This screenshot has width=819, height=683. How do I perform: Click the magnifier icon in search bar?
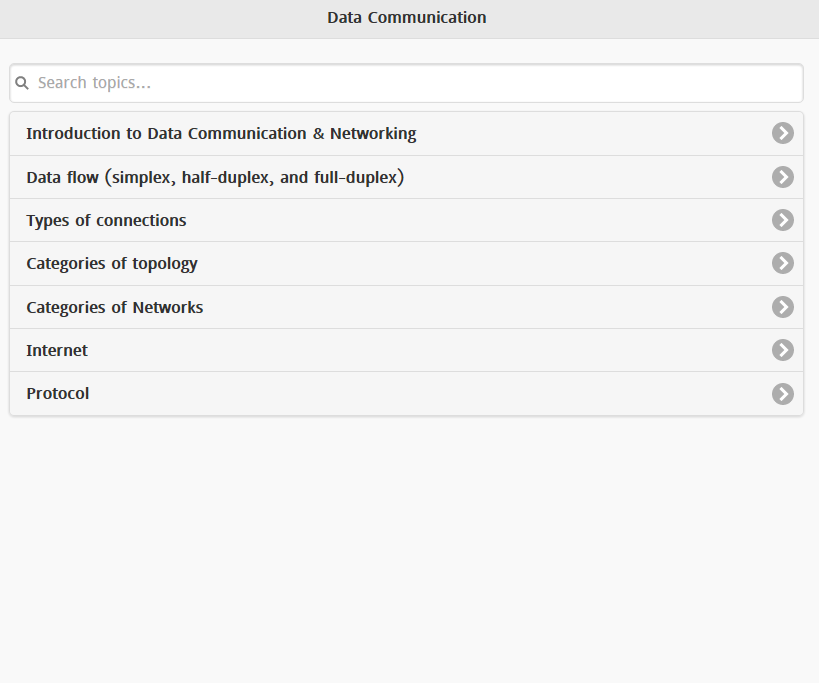point(22,83)
